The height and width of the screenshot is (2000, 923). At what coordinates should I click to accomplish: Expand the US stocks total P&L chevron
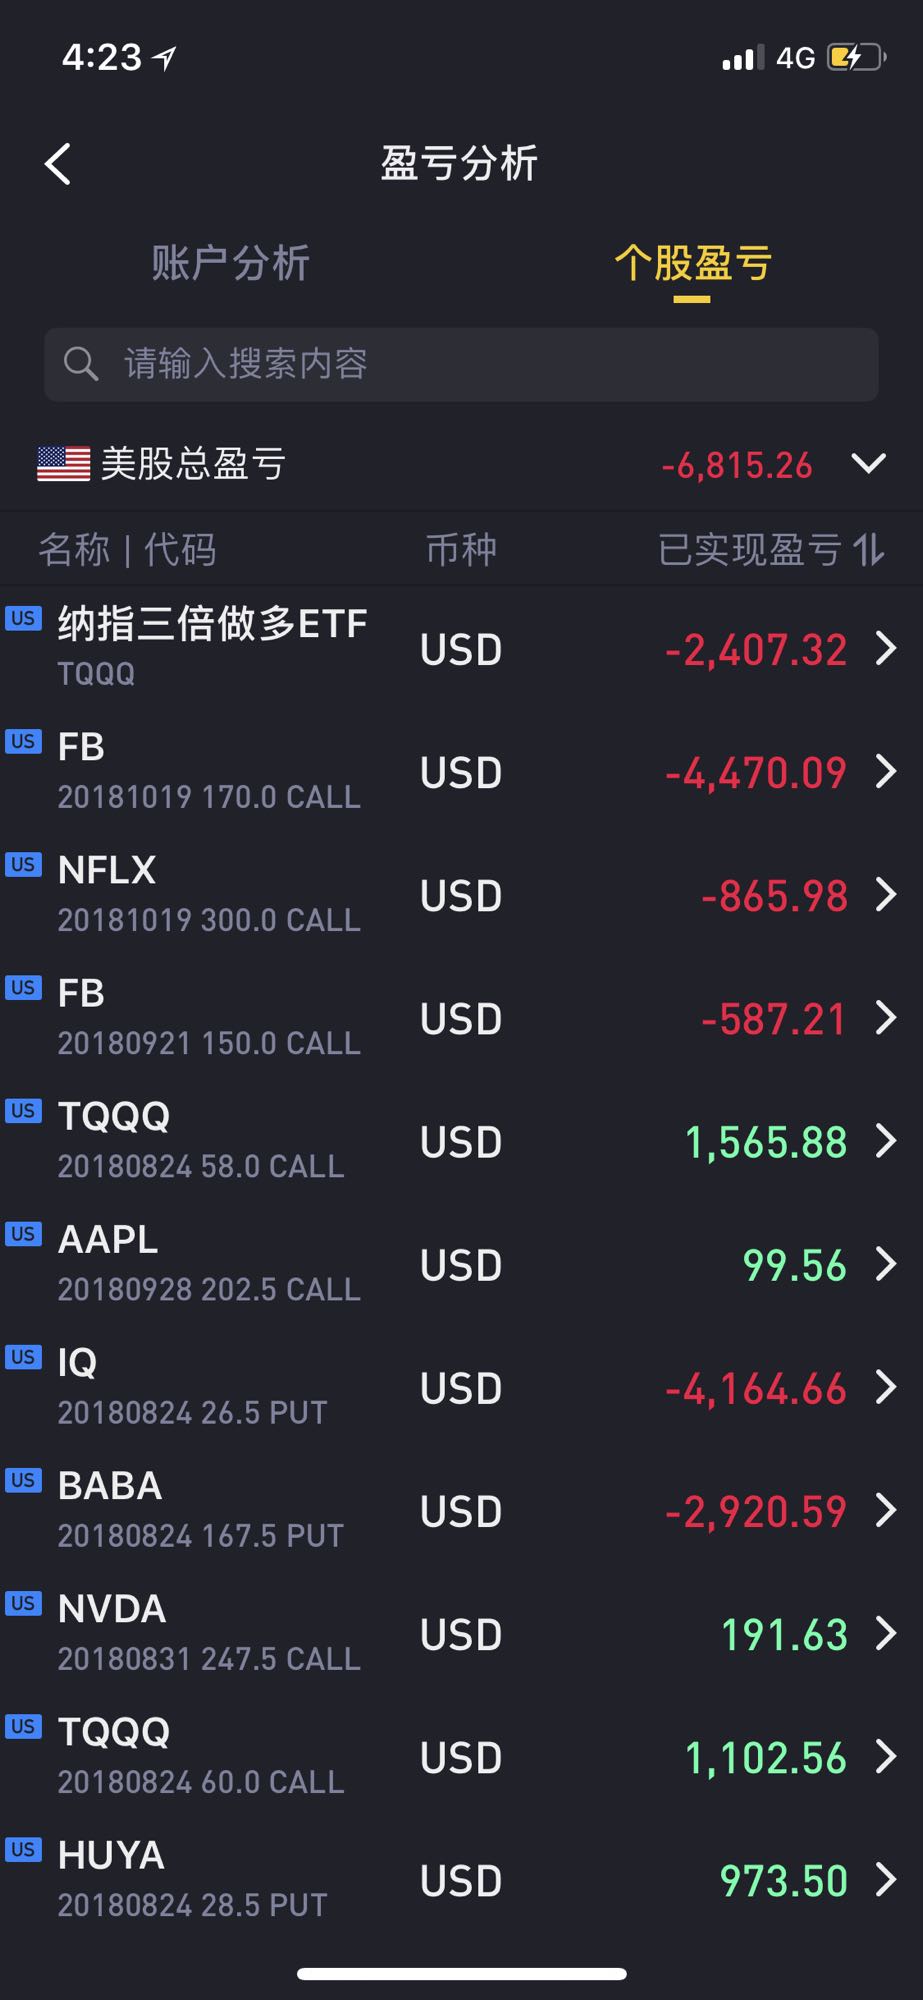click(868, 464)
